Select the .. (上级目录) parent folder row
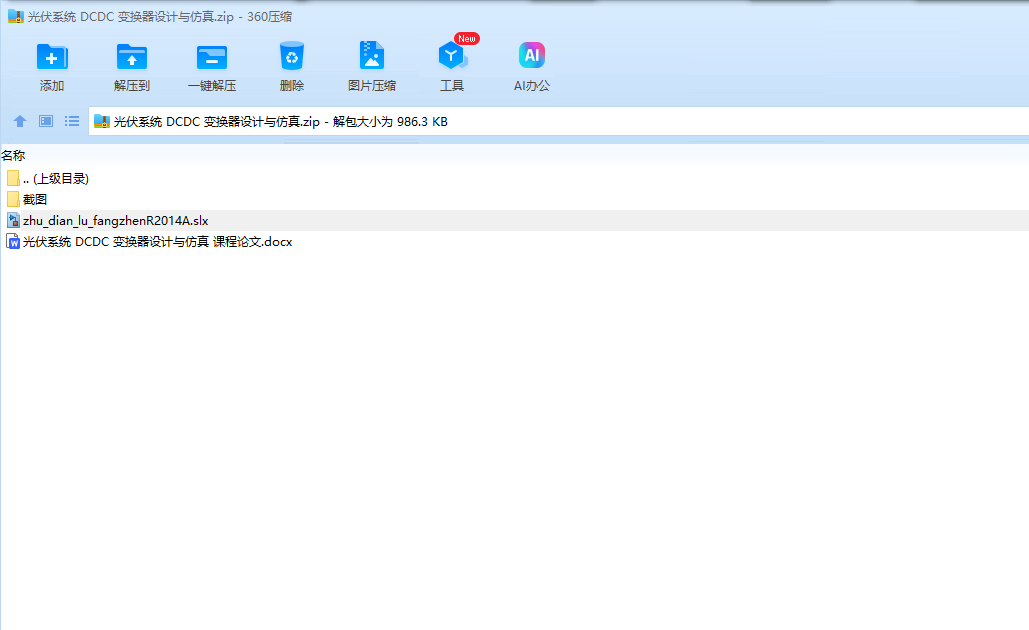1029x630 pixels. pyautogui.click(x=514, y=178)
